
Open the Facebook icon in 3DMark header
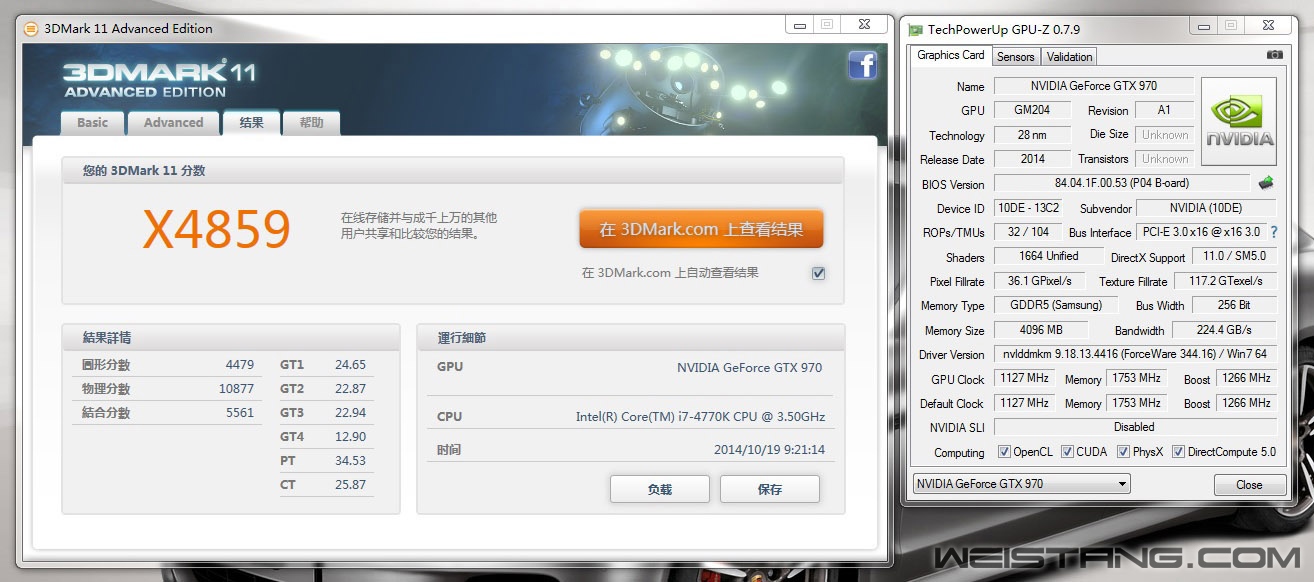coord(862,65)
